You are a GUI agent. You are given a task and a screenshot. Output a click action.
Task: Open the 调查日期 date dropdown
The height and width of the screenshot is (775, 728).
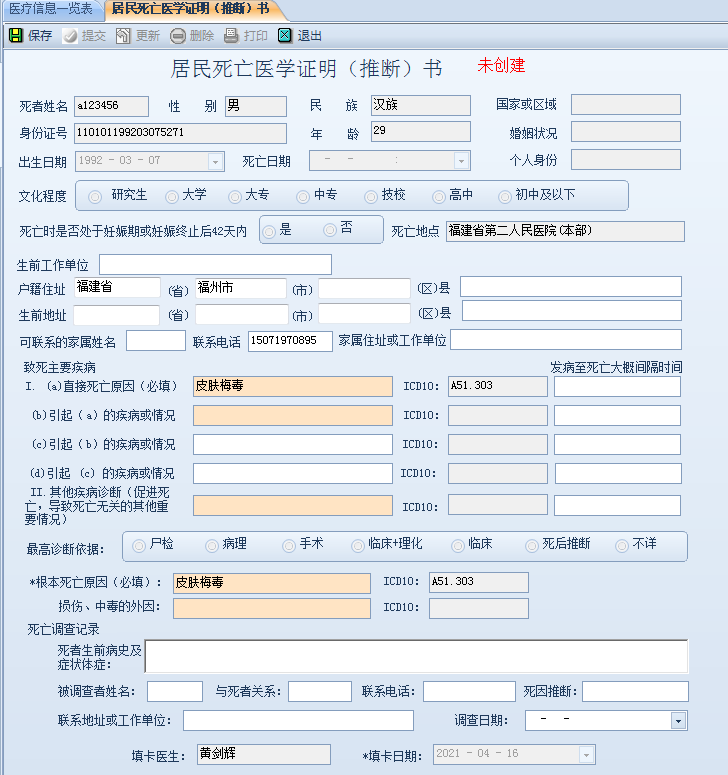(x=678, y=721)
